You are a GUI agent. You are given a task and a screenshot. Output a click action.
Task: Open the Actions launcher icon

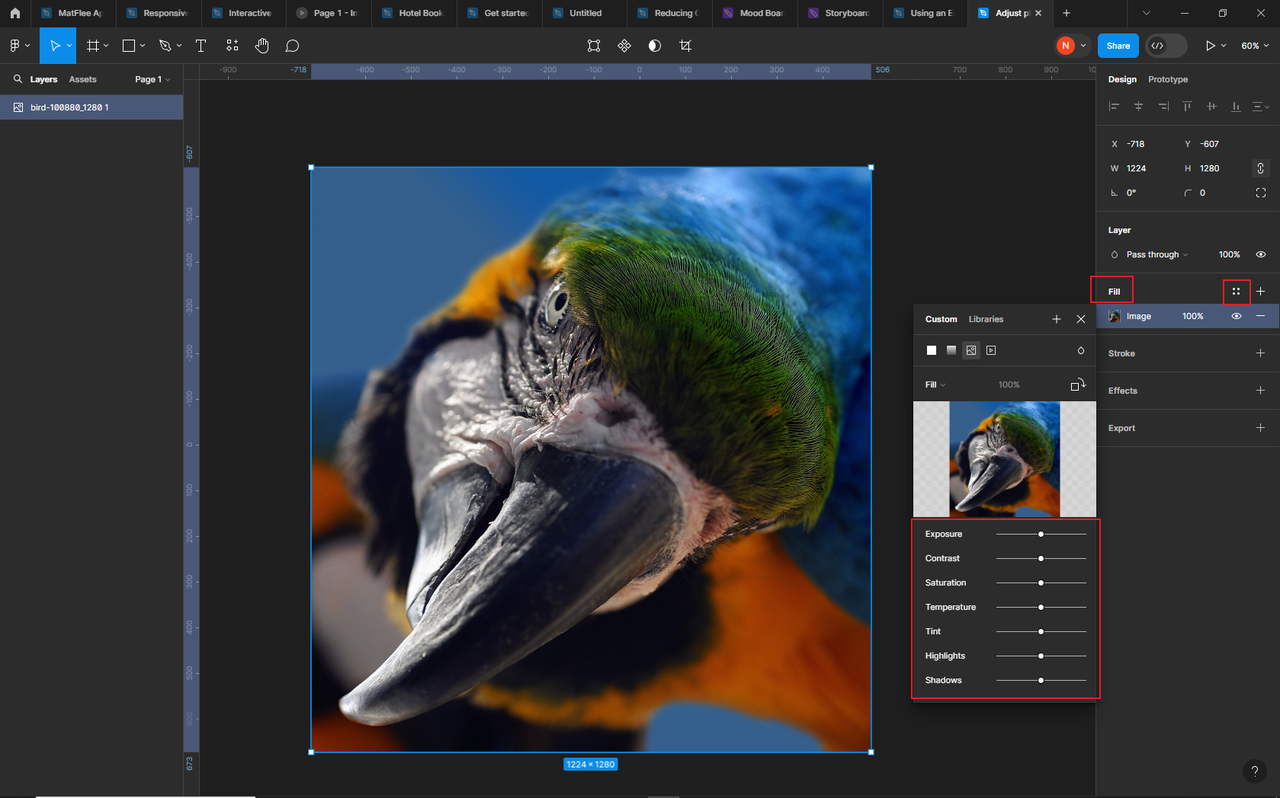[231, 45]
